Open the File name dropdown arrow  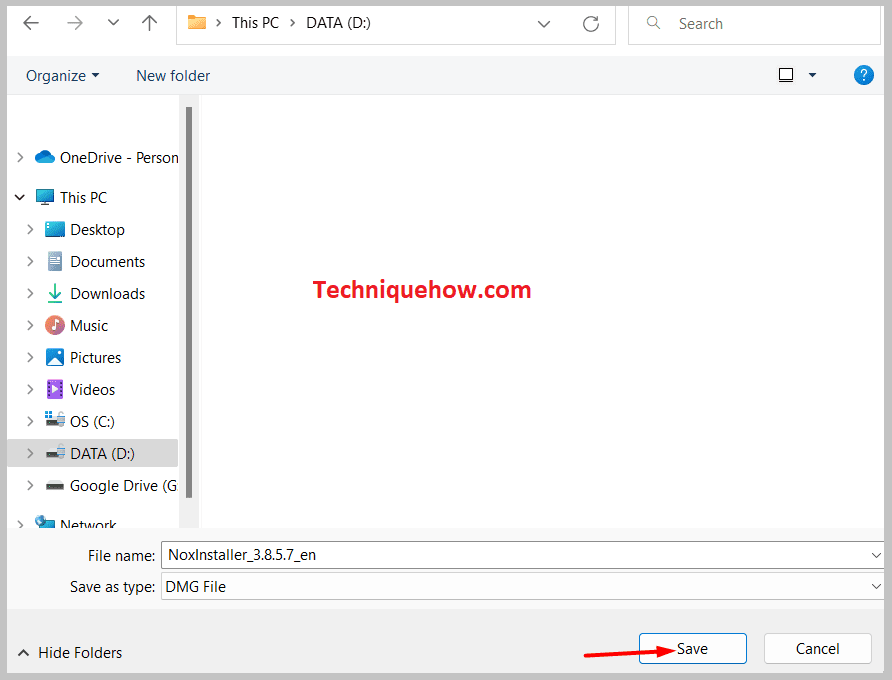pos(876,555)
